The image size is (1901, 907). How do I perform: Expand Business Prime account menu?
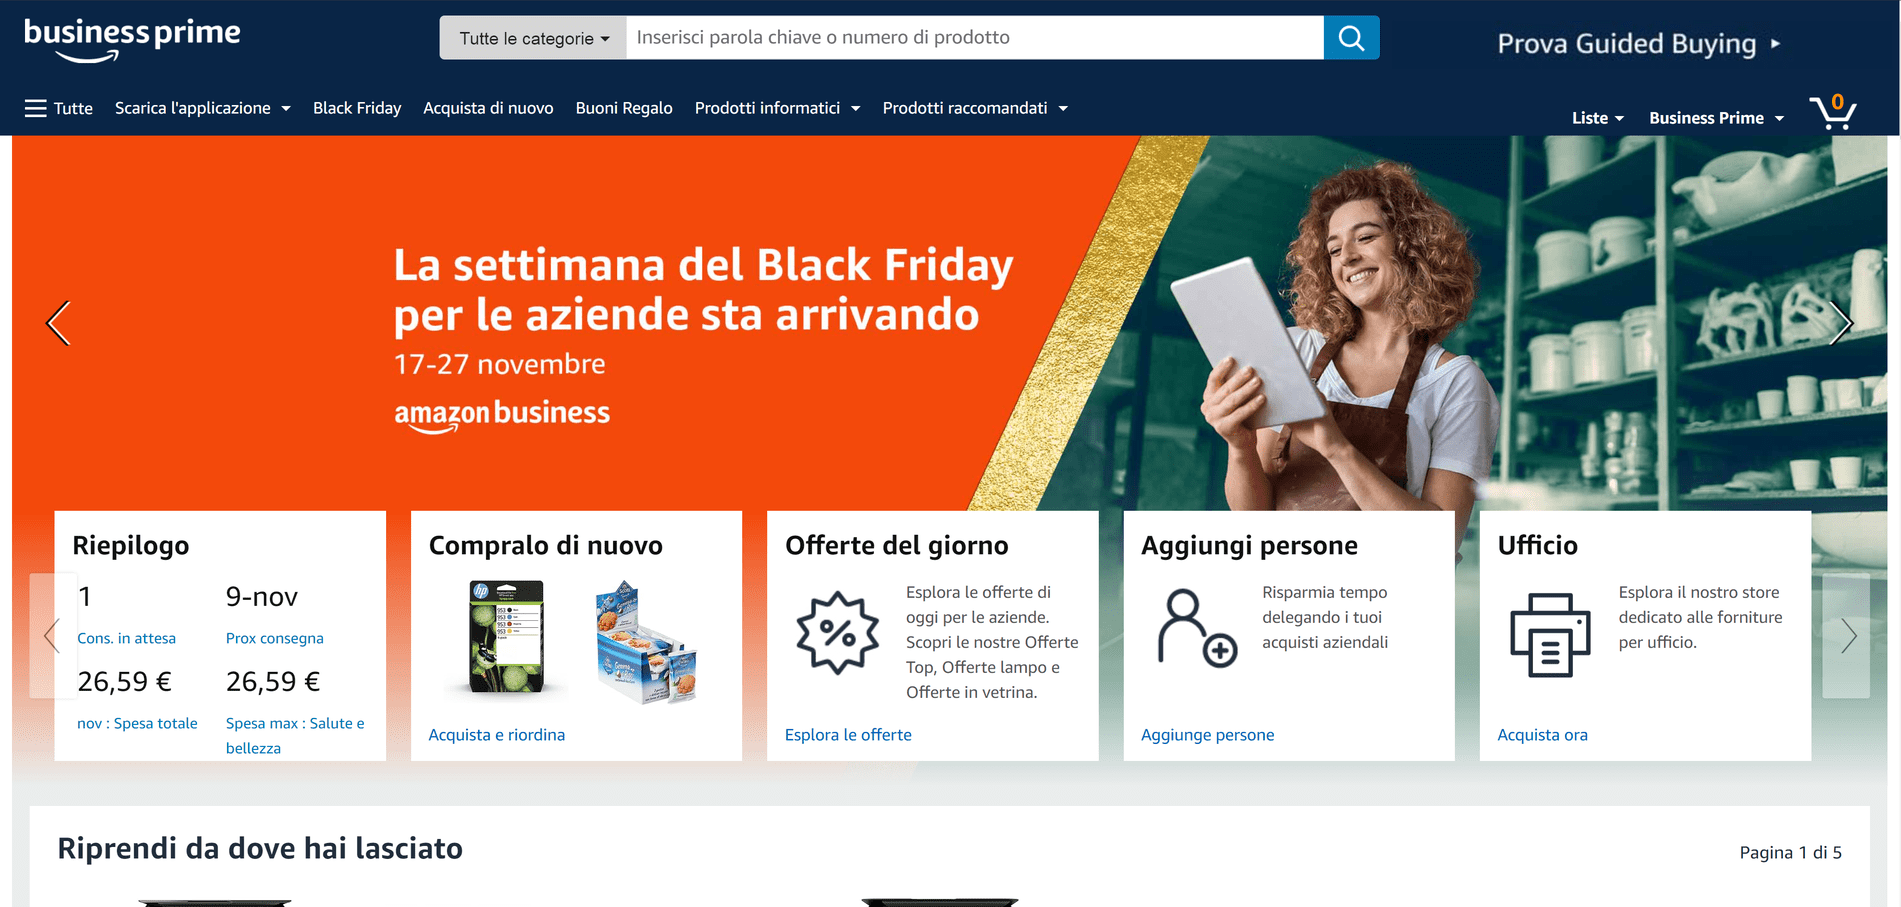1716,118
